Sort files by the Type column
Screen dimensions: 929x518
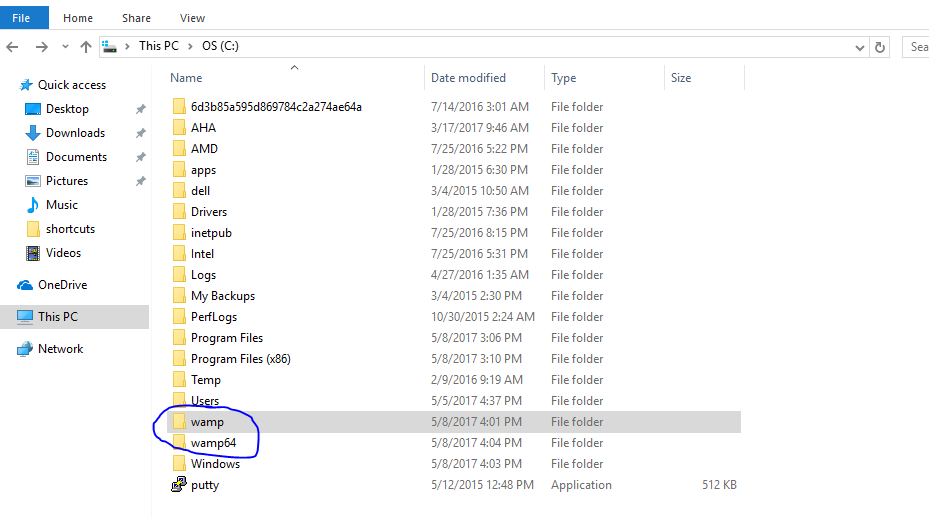(563, 78)
